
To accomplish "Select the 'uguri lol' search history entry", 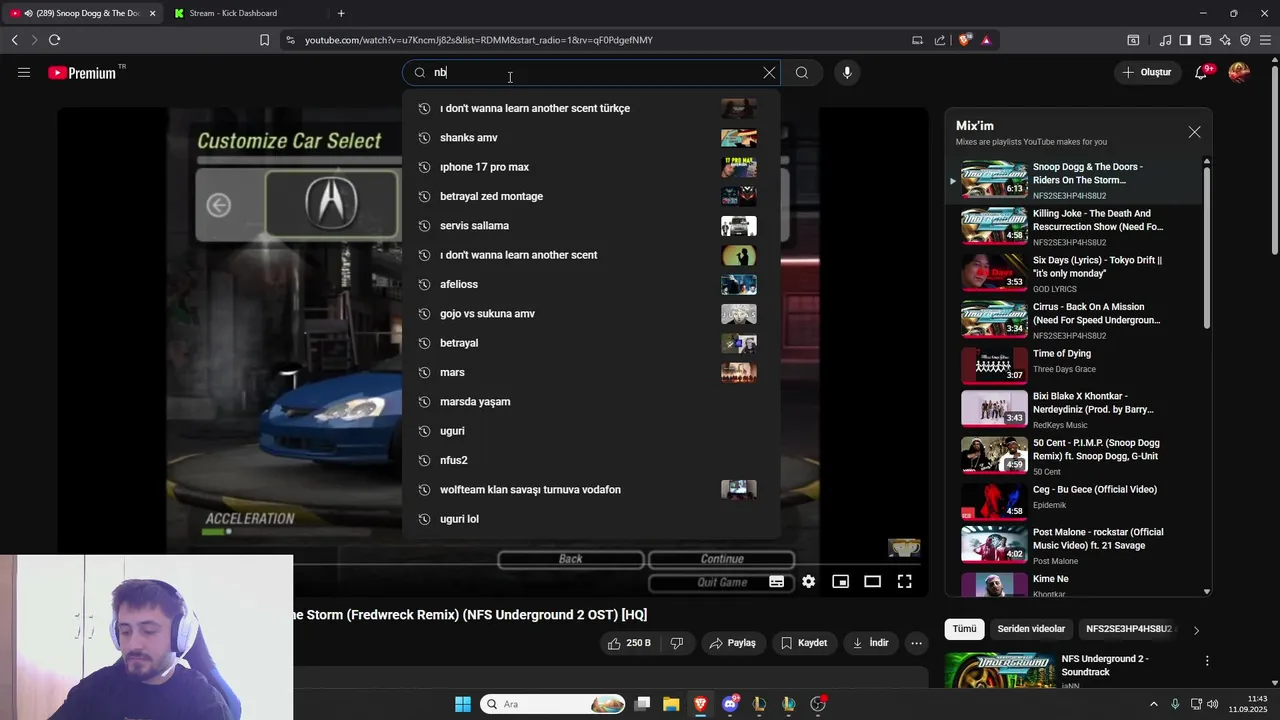I will point(591,519).
